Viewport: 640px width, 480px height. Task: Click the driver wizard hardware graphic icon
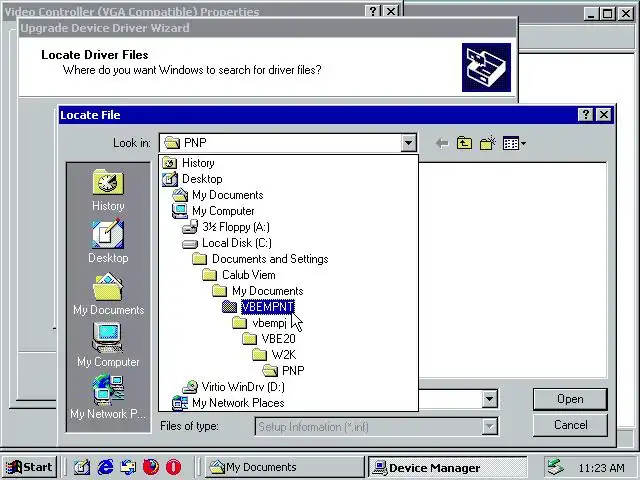tap(486, 67)
